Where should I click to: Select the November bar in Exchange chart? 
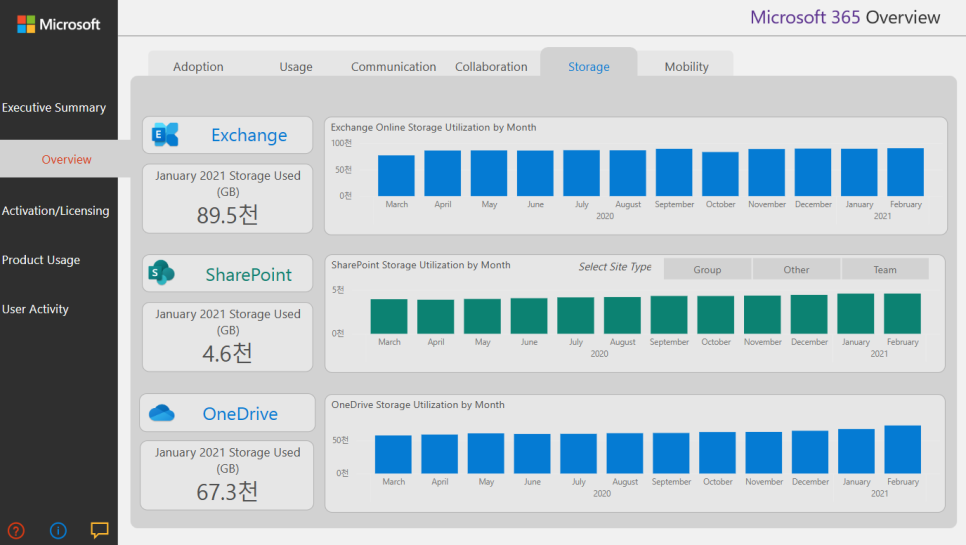(766, 172)
